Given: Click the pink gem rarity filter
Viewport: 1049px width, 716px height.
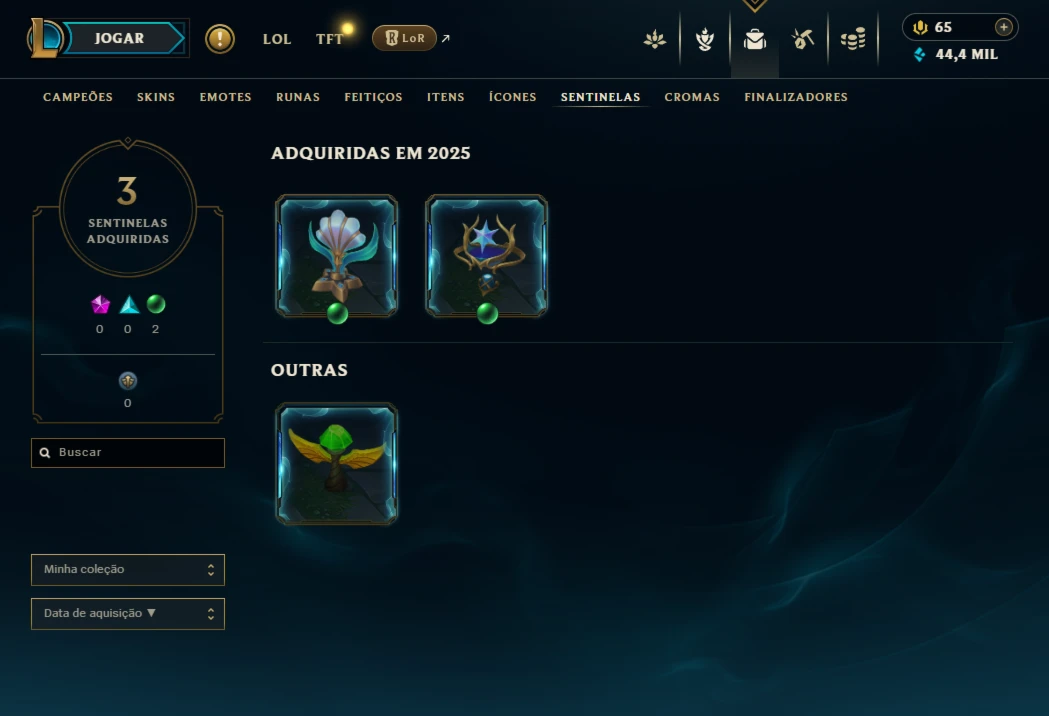Looking at the screenshot, I should pyautogui.click(x=100, y=304).
